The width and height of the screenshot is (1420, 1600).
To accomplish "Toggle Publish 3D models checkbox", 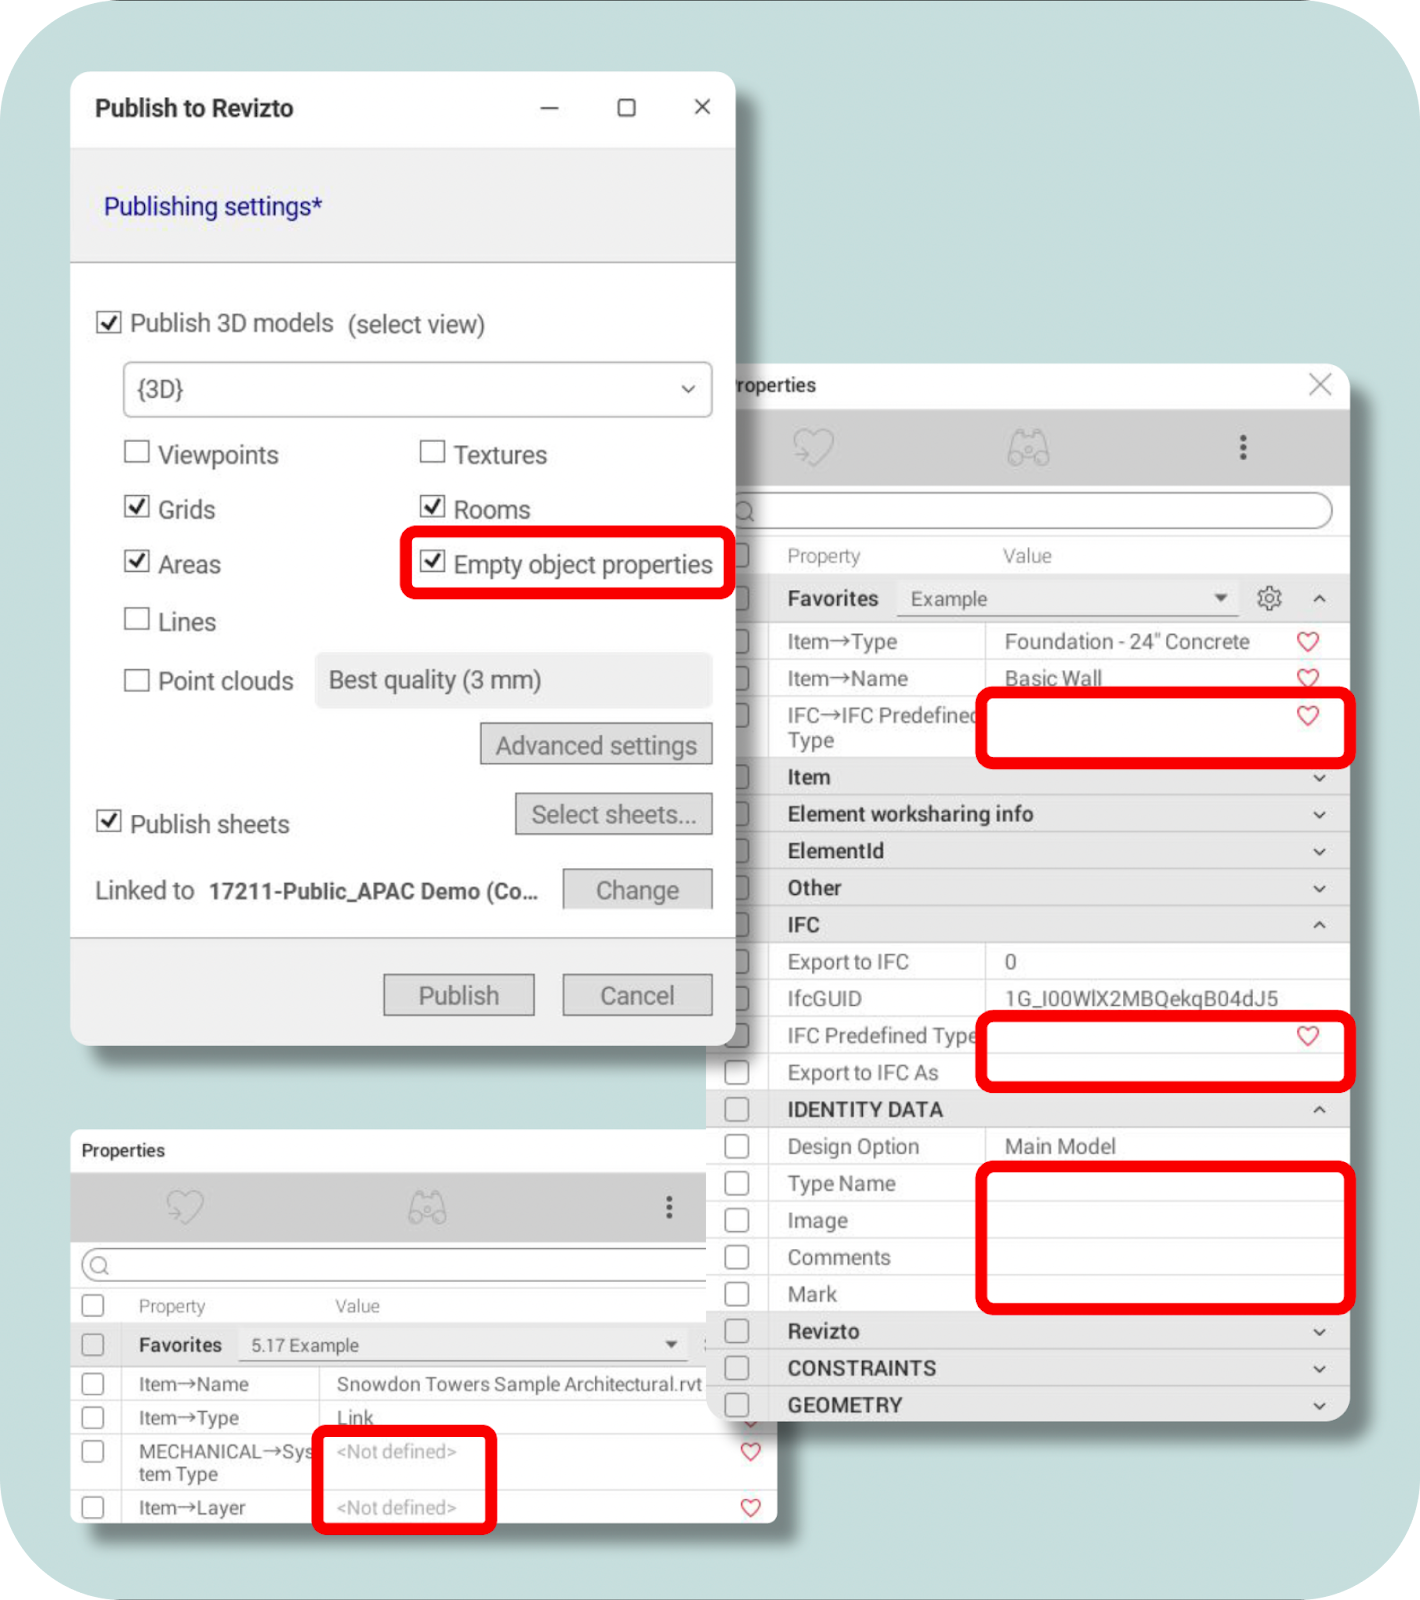I will click(x=109, y=322).
